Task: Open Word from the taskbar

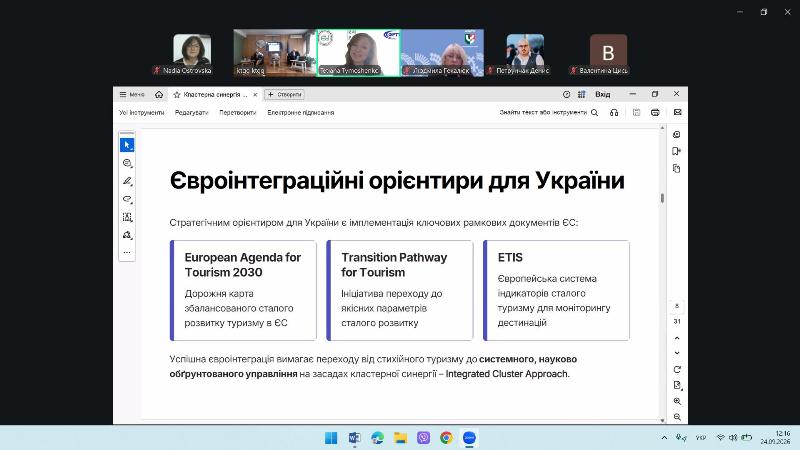Action: pyautogui.click(x=354, y=438)
